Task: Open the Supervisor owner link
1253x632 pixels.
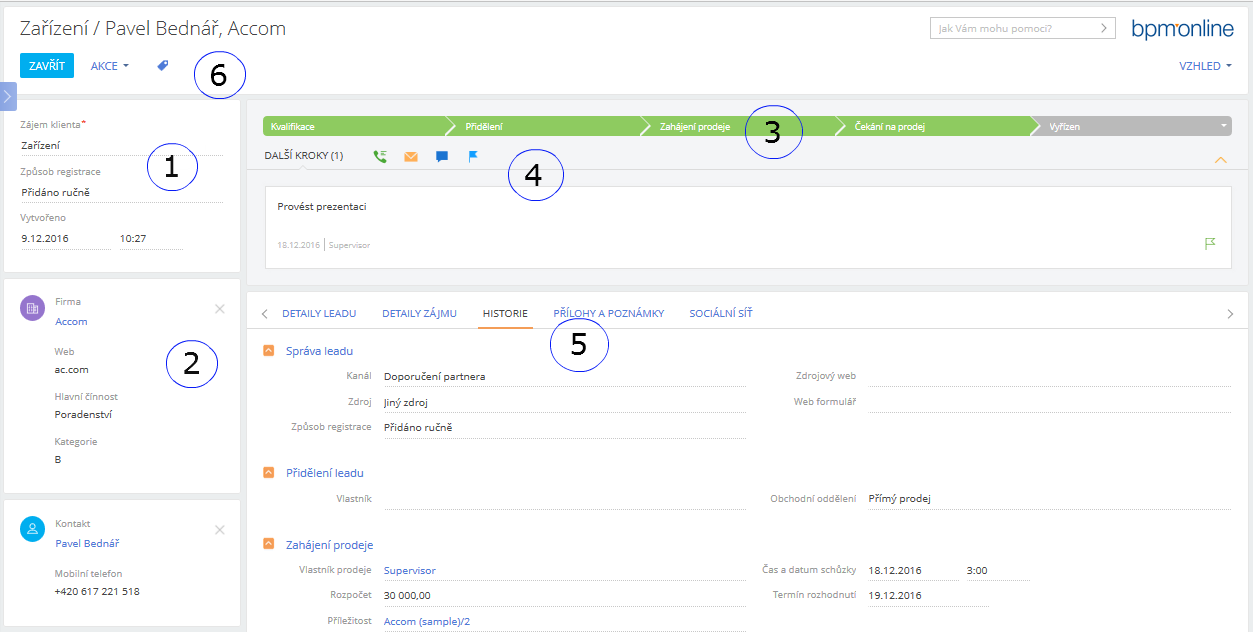Action: (410, 570)
